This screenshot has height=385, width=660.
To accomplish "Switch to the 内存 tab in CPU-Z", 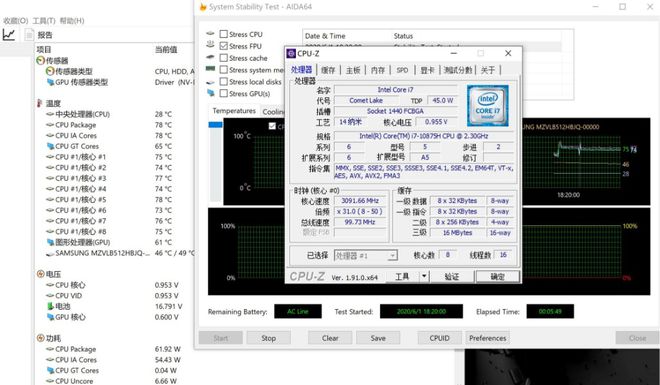I will 378,70.
